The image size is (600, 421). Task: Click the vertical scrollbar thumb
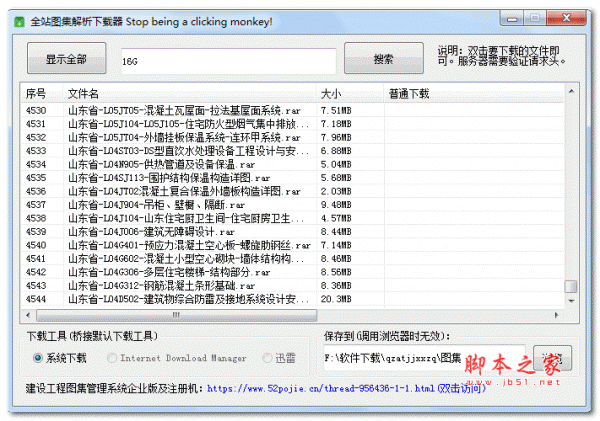(571, 286)
